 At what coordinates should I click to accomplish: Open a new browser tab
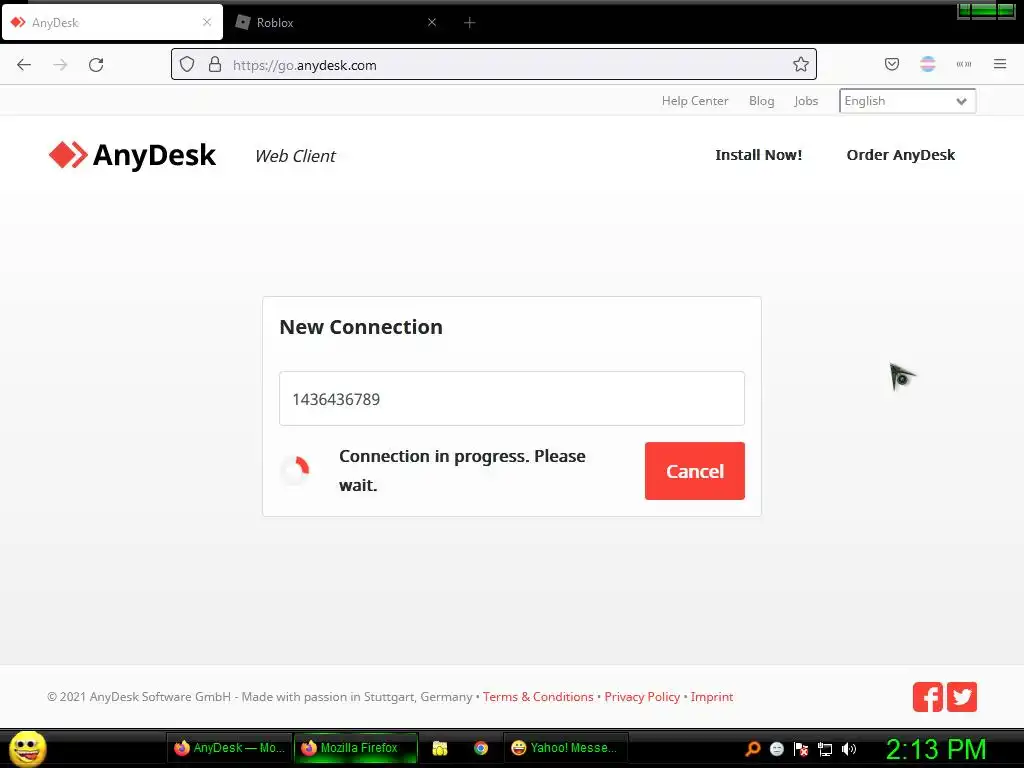point(469,23)
